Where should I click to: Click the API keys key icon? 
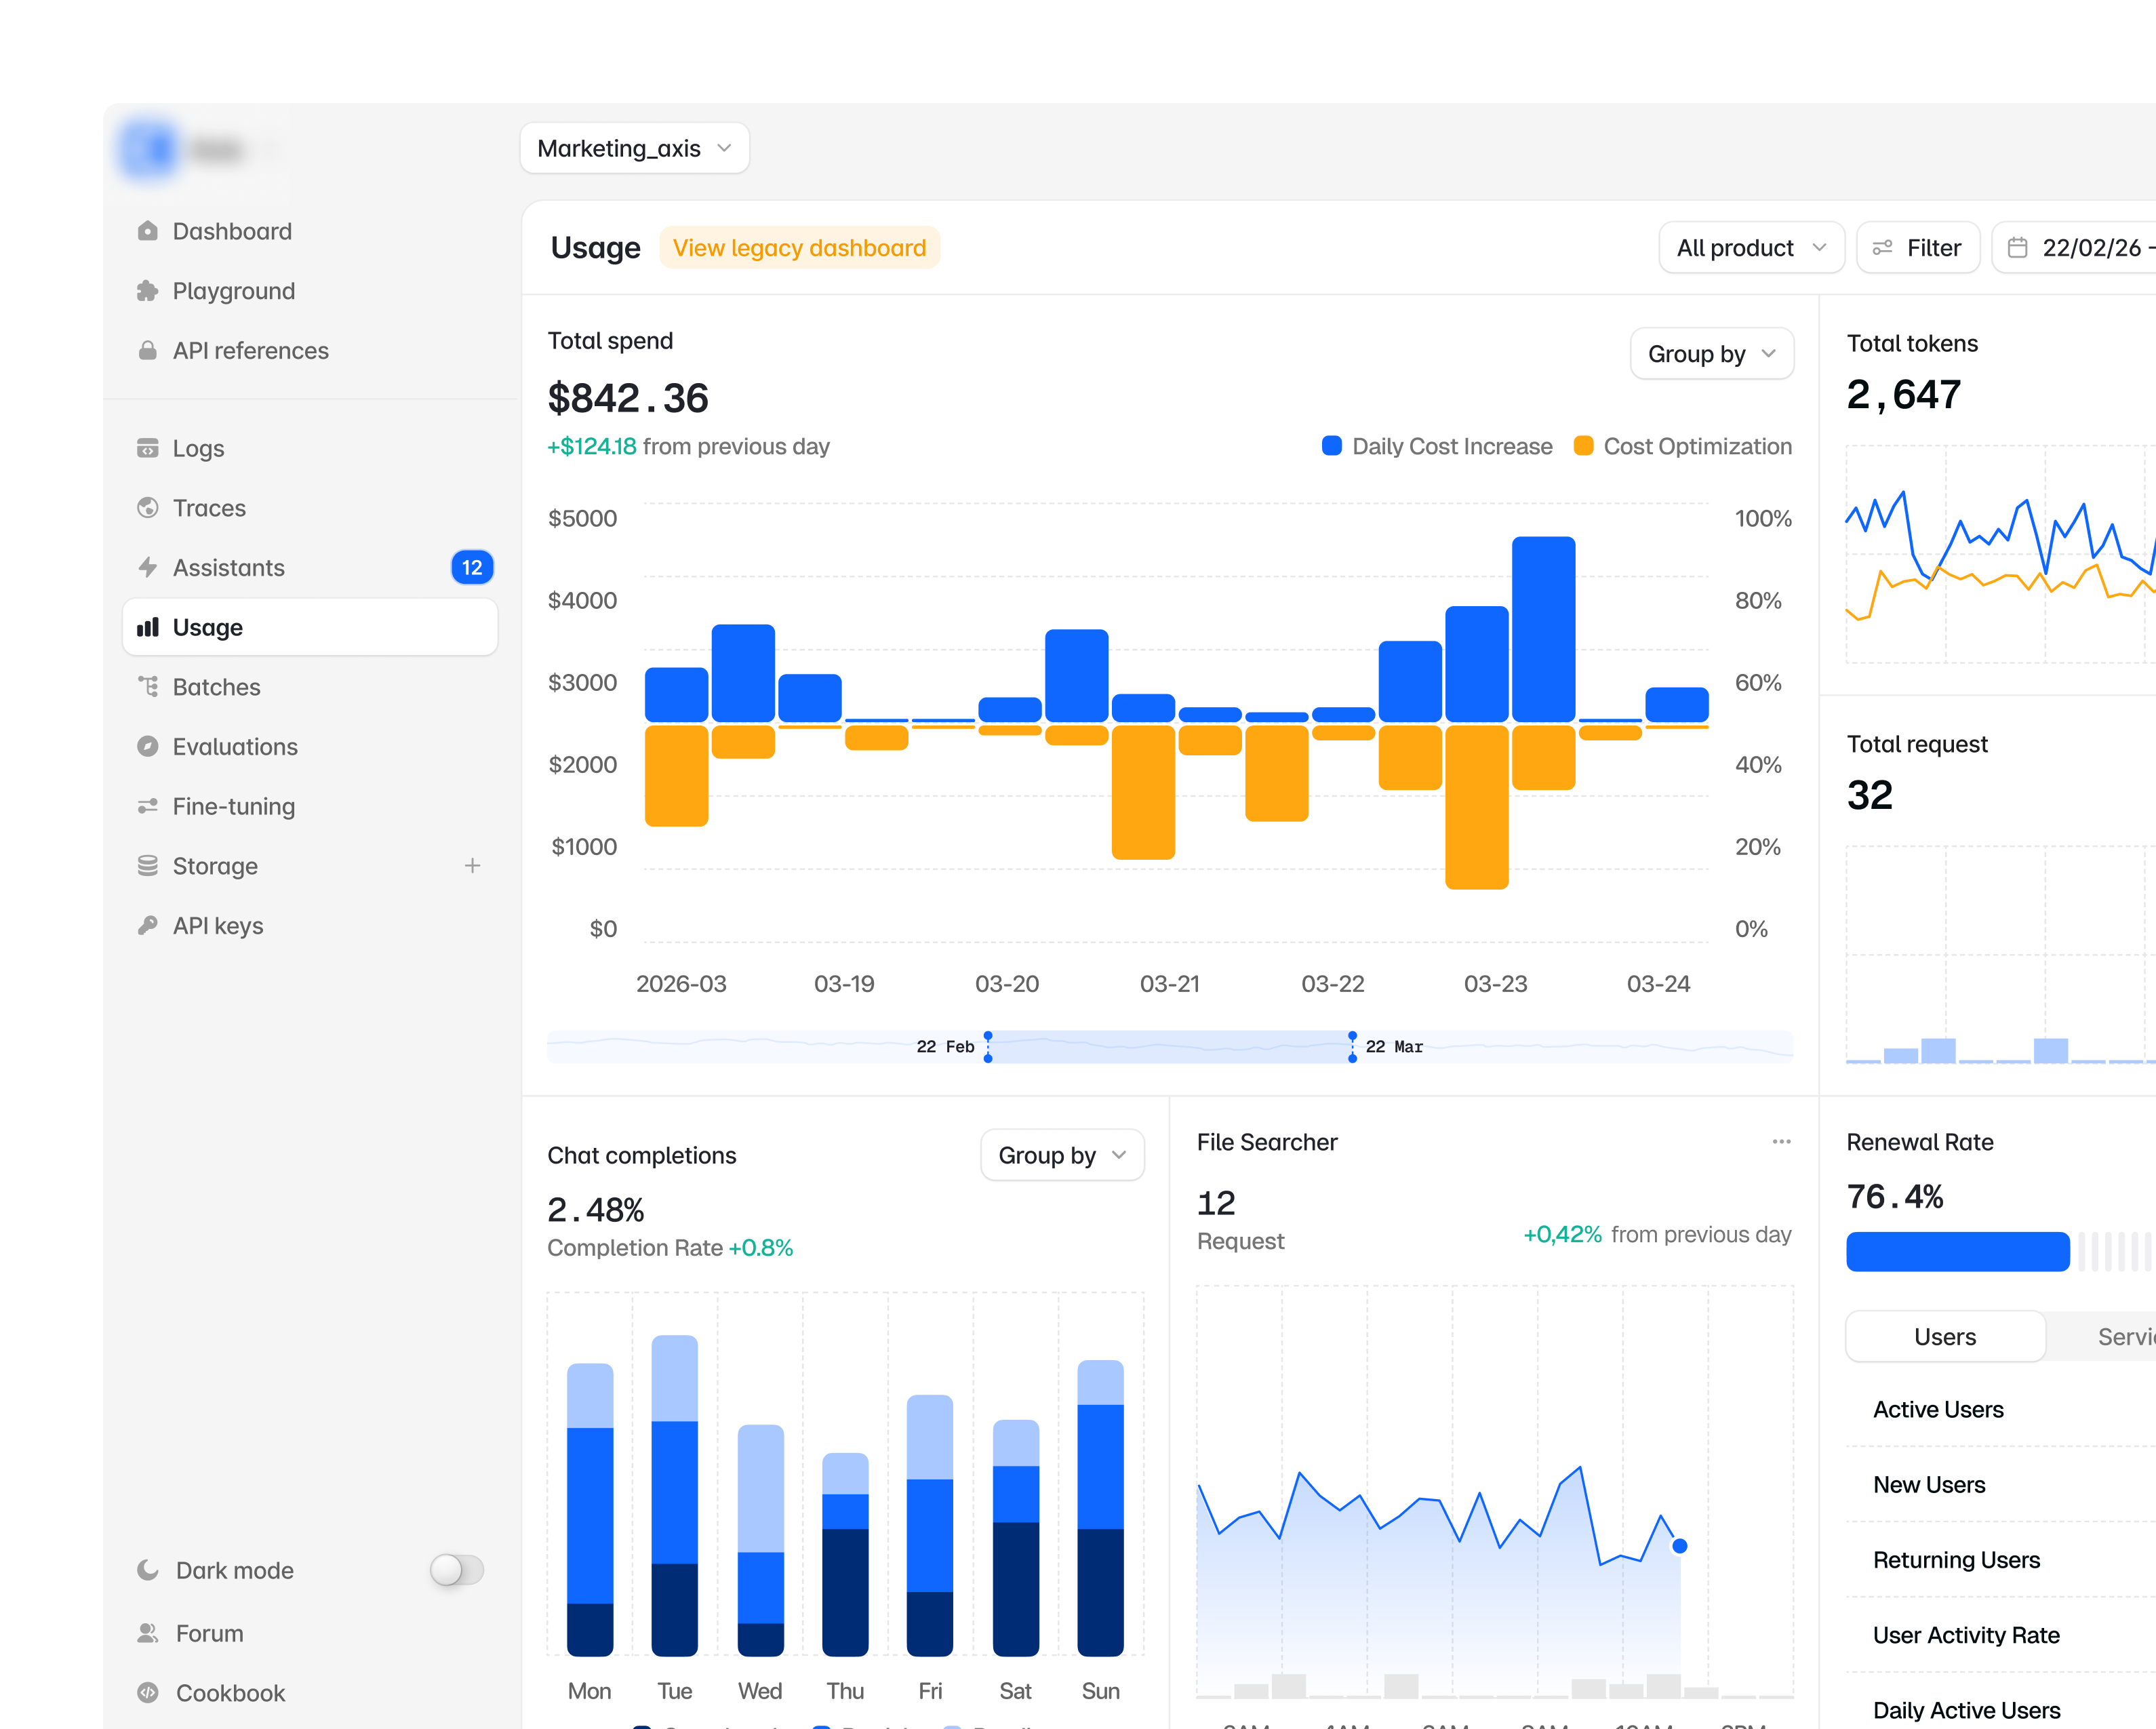tap(148, 926)
